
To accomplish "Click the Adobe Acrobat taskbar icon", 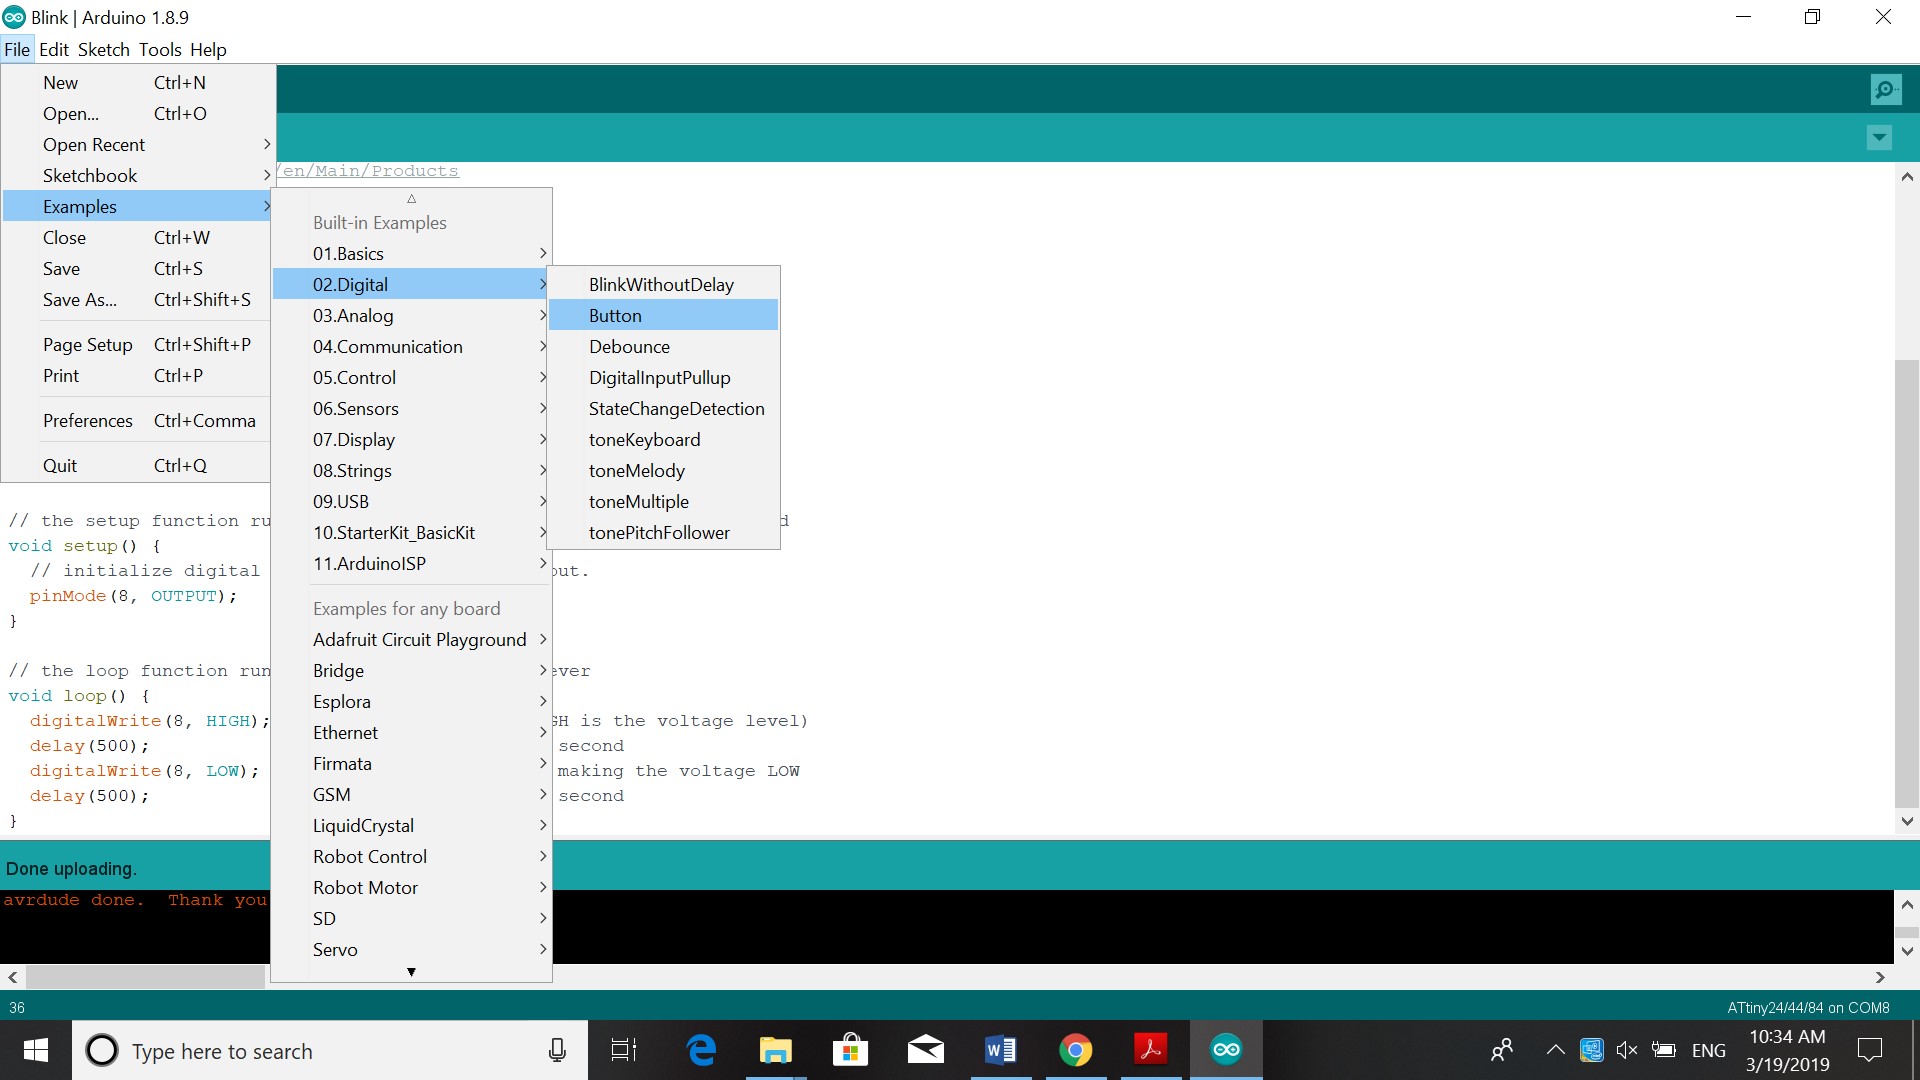I will 1151,1050.
